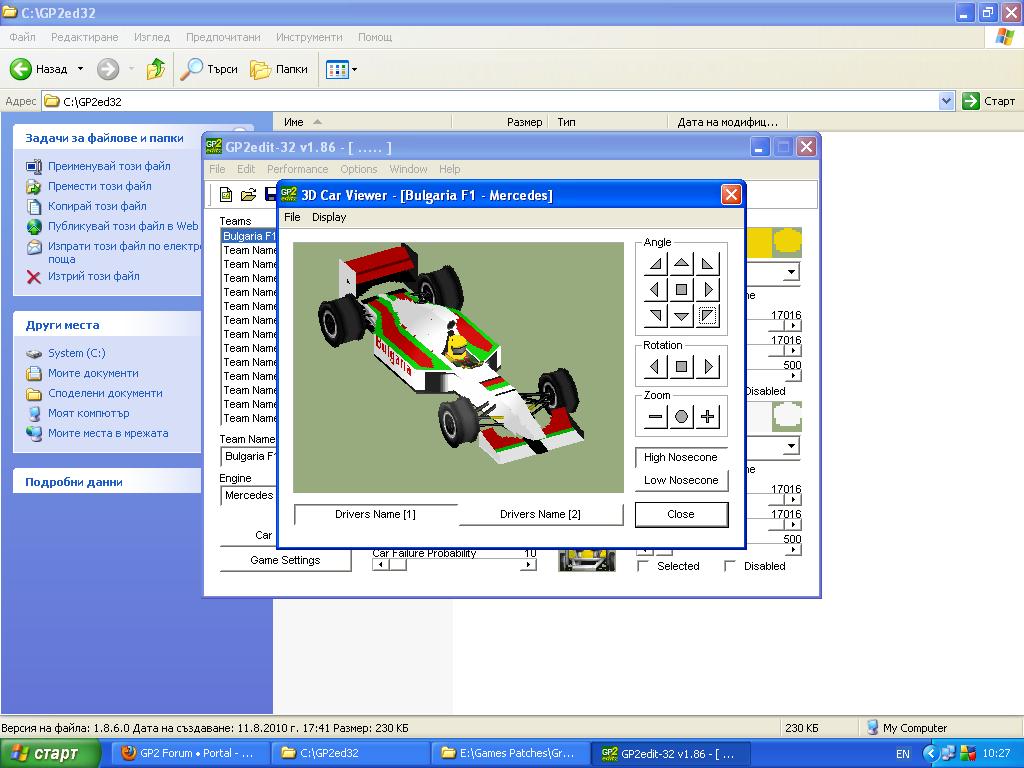This screenshot has height=768, width=1024.
Task: Open Game Settings in GP2edit
Action: [x=285, y=560]
